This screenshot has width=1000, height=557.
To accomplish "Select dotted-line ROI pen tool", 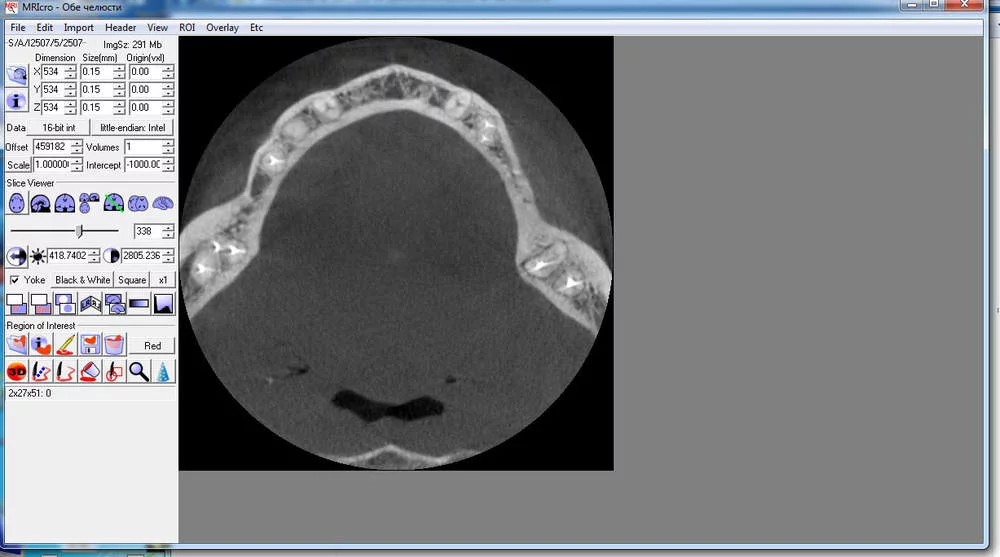I will coord(41,371).
